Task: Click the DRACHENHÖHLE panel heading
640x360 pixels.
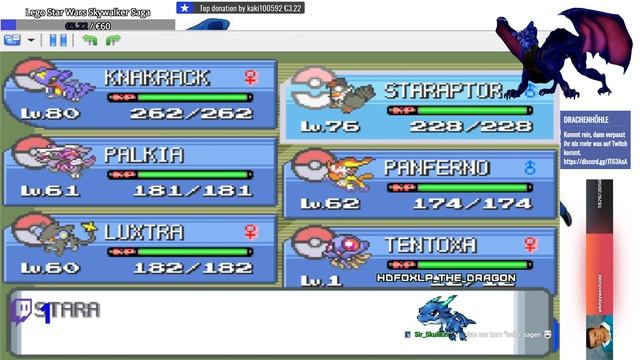Action: point(586,120)
